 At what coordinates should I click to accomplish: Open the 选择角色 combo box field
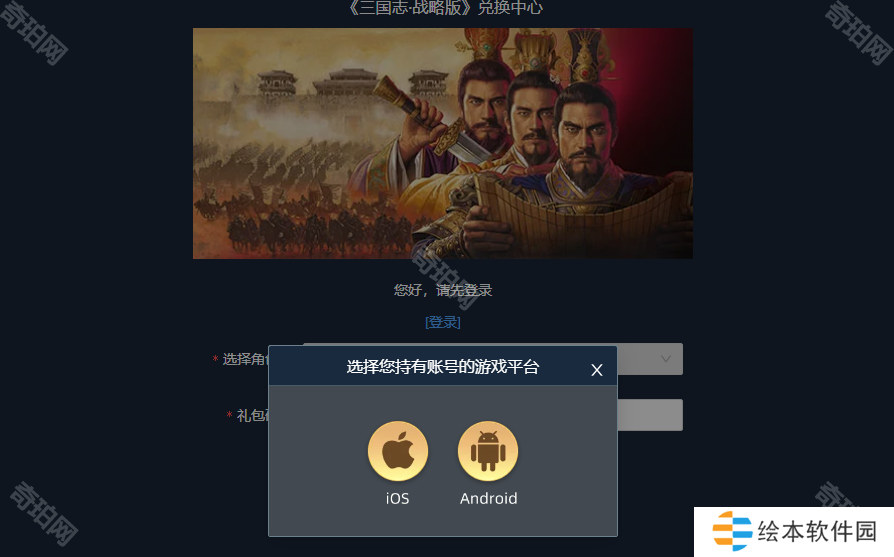pyautogui.click(x=650, y=359)
